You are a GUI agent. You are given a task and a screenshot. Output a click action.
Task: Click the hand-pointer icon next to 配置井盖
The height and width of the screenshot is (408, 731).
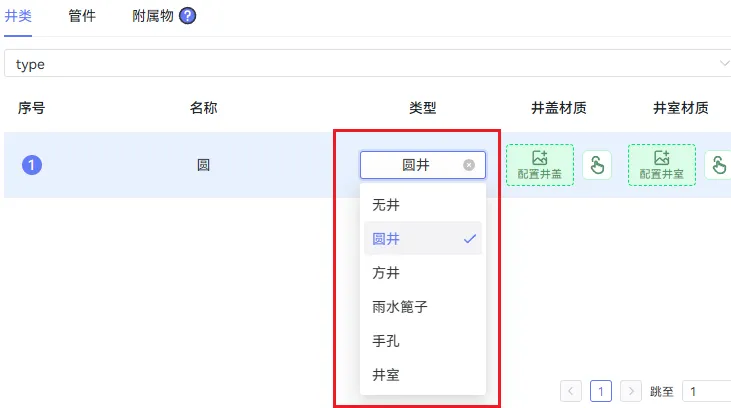[597, 165]
